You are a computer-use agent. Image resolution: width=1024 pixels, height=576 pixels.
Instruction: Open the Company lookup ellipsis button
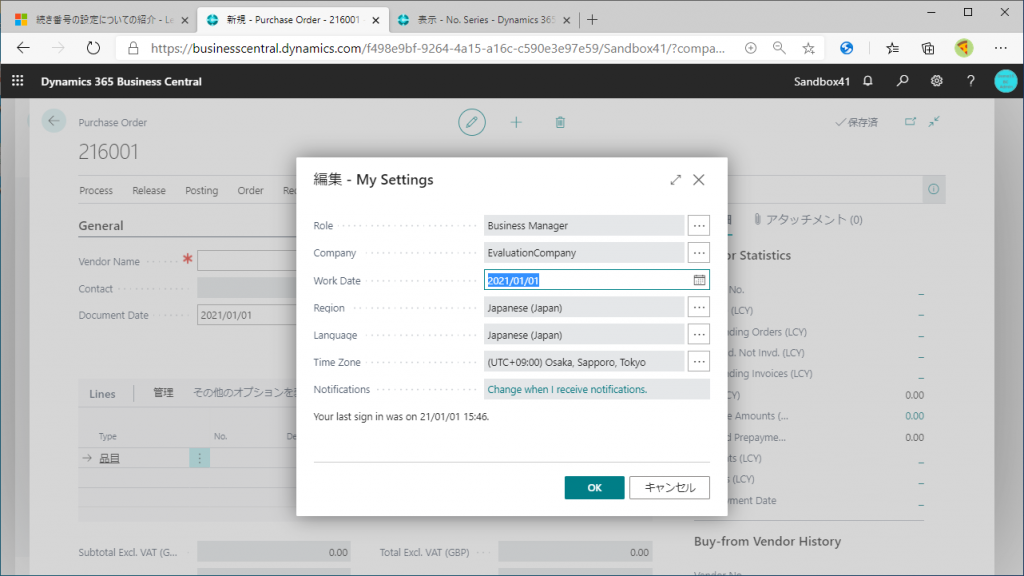point(699,253)
